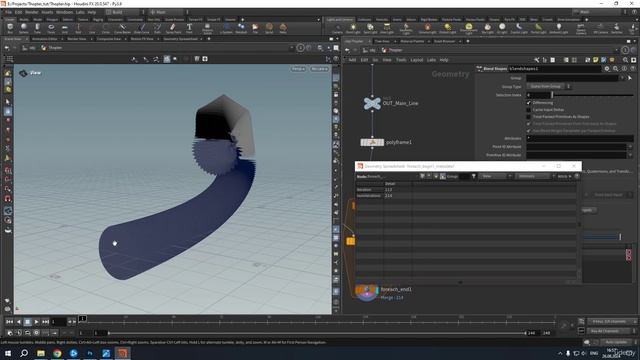Open Blend Shapes parameter gear menu
640x360 pixels.
607,69
